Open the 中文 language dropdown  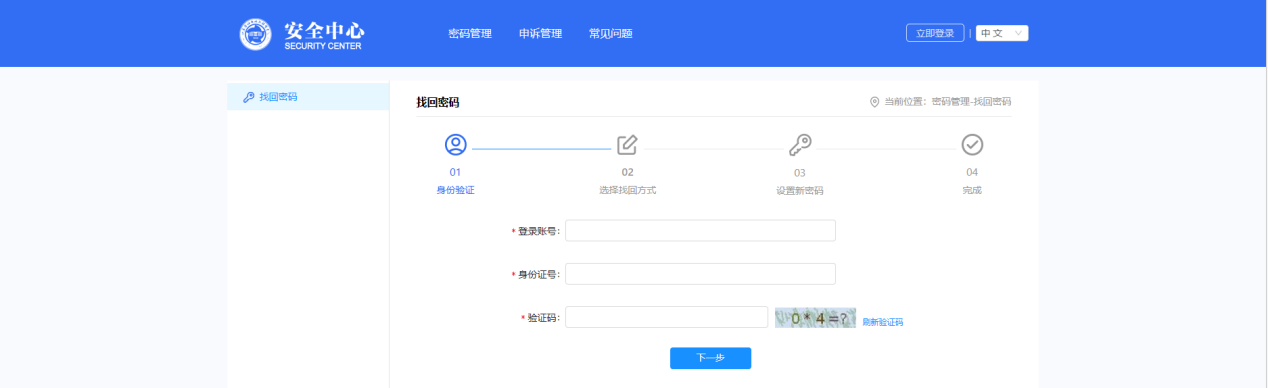[1002, 33]
